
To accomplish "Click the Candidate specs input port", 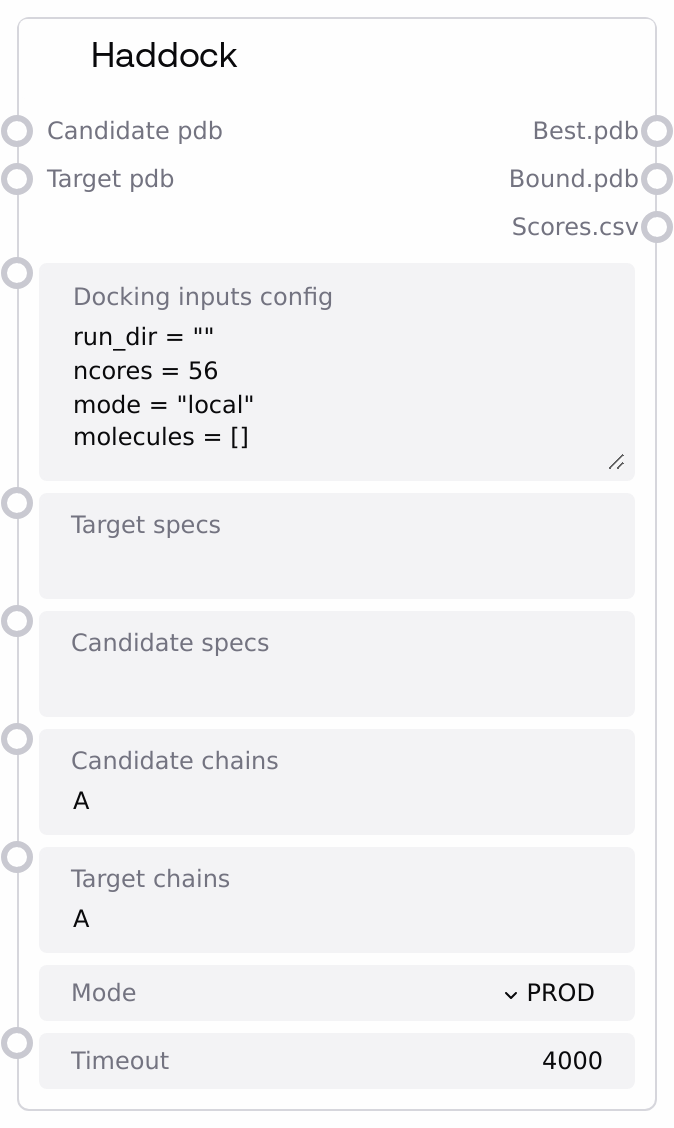I will pyautogui.click(x=17, y=621).
